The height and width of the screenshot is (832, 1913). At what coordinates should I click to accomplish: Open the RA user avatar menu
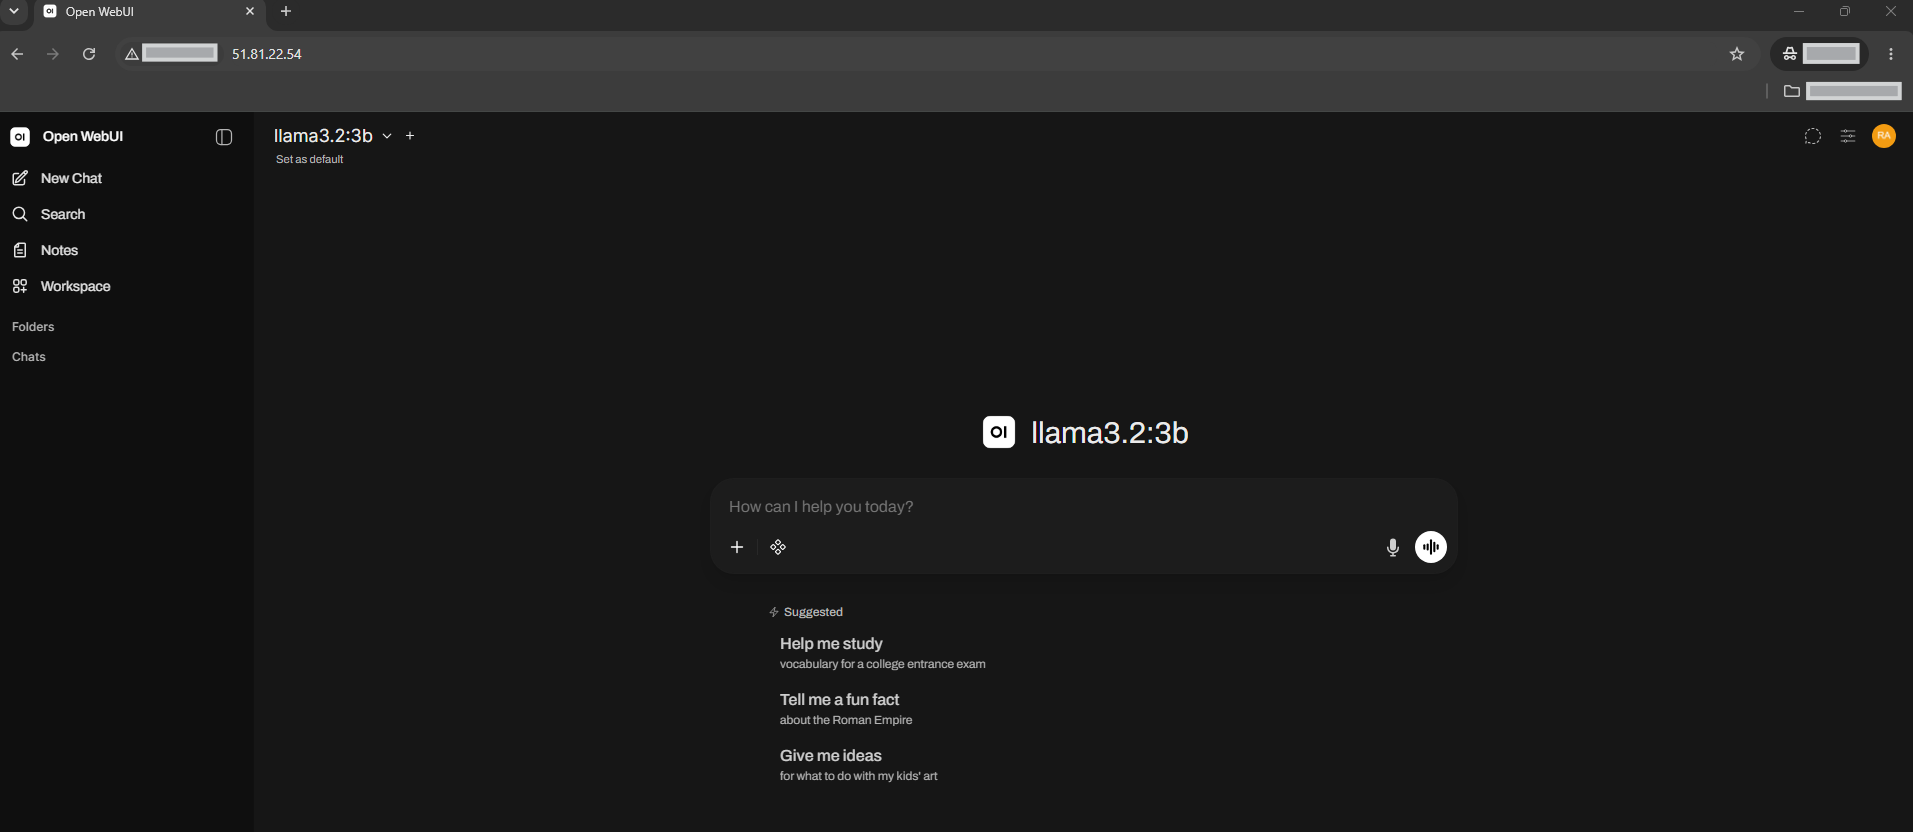[1884, 136]
